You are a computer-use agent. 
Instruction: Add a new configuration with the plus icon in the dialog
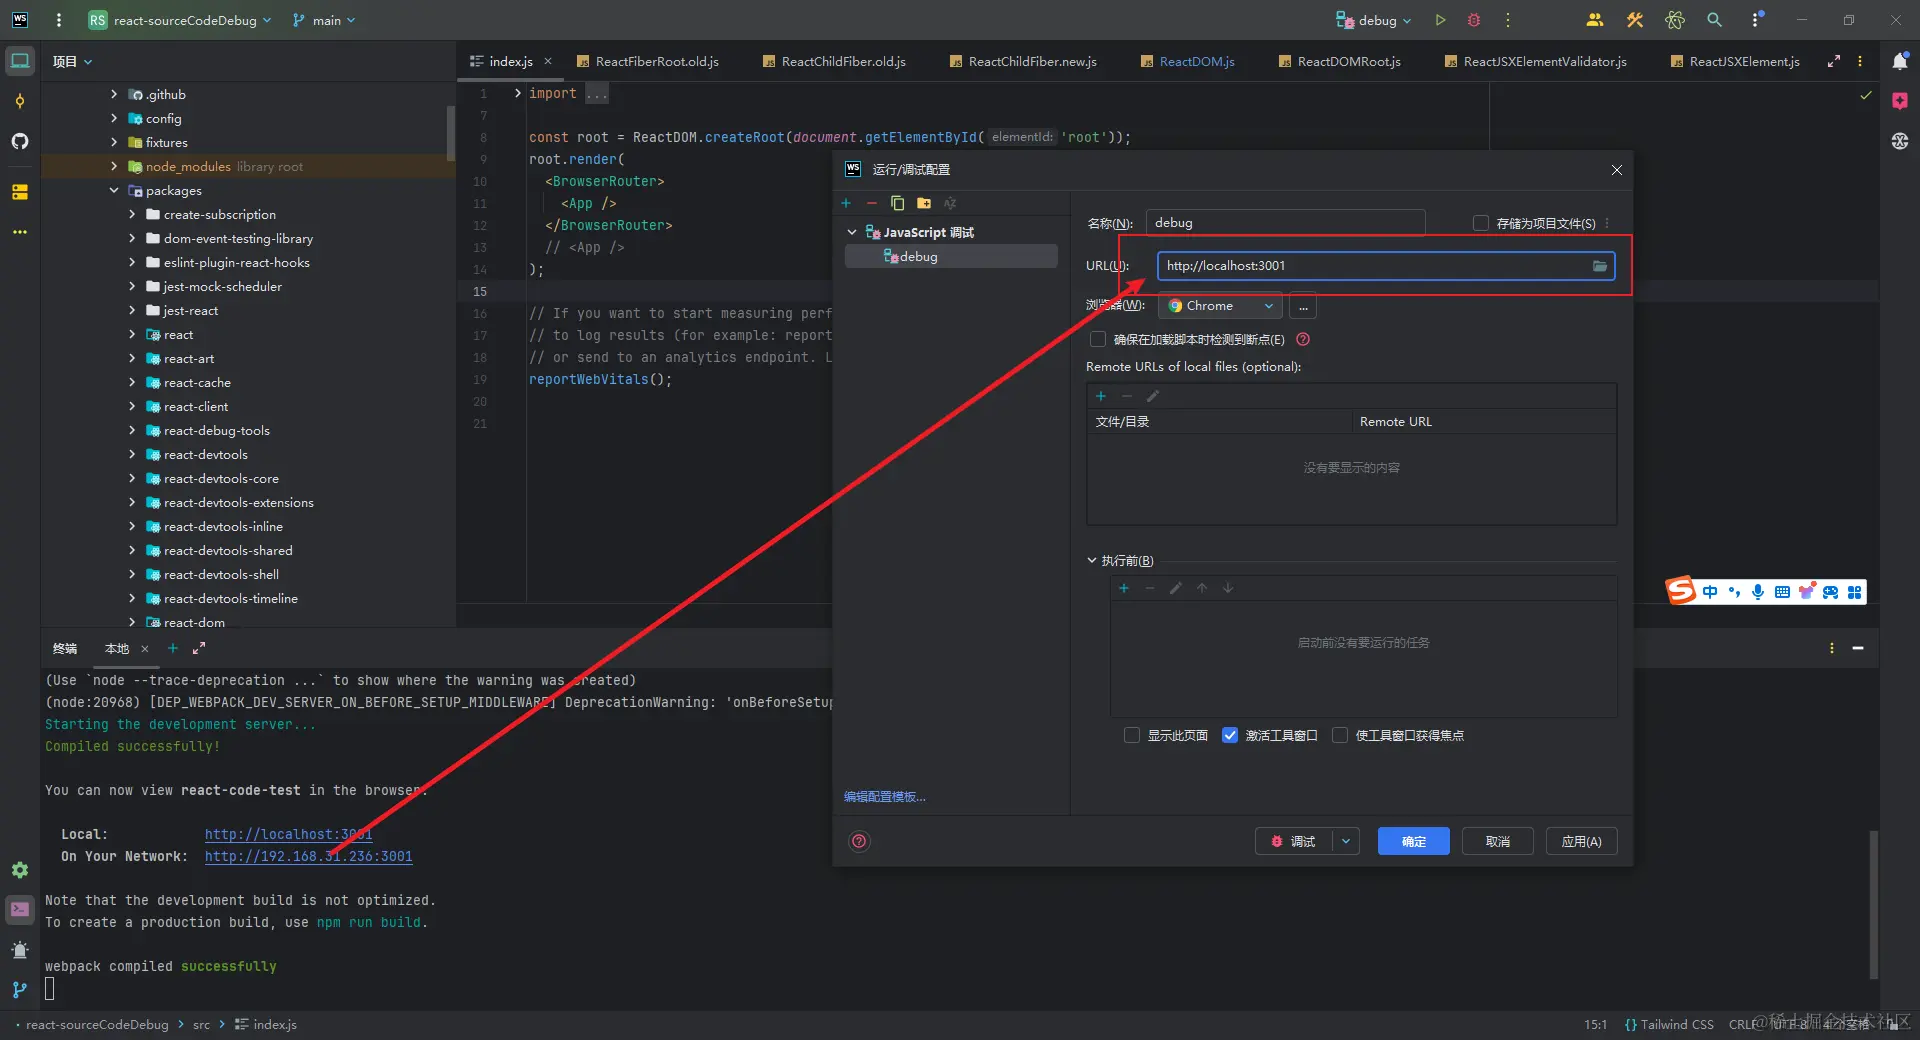(846, 203)
